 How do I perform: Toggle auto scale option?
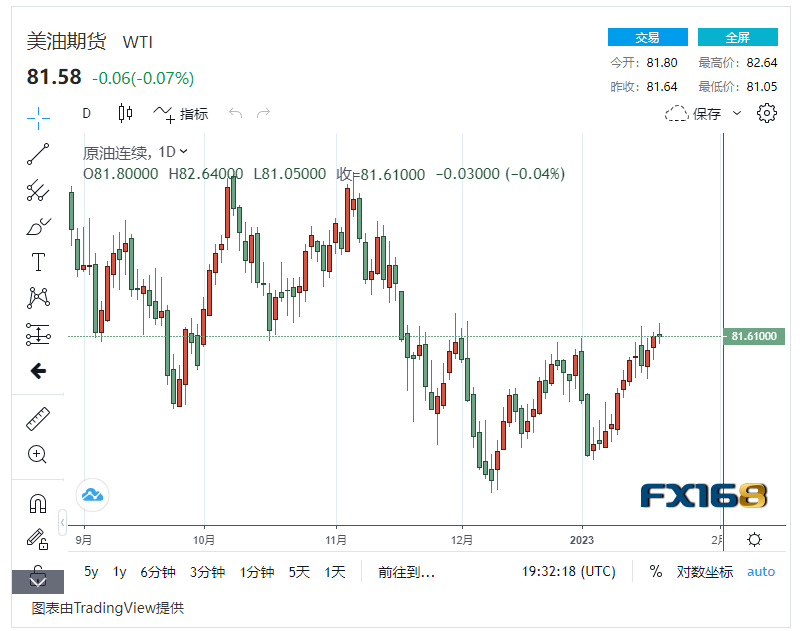[x=760, y=572]
